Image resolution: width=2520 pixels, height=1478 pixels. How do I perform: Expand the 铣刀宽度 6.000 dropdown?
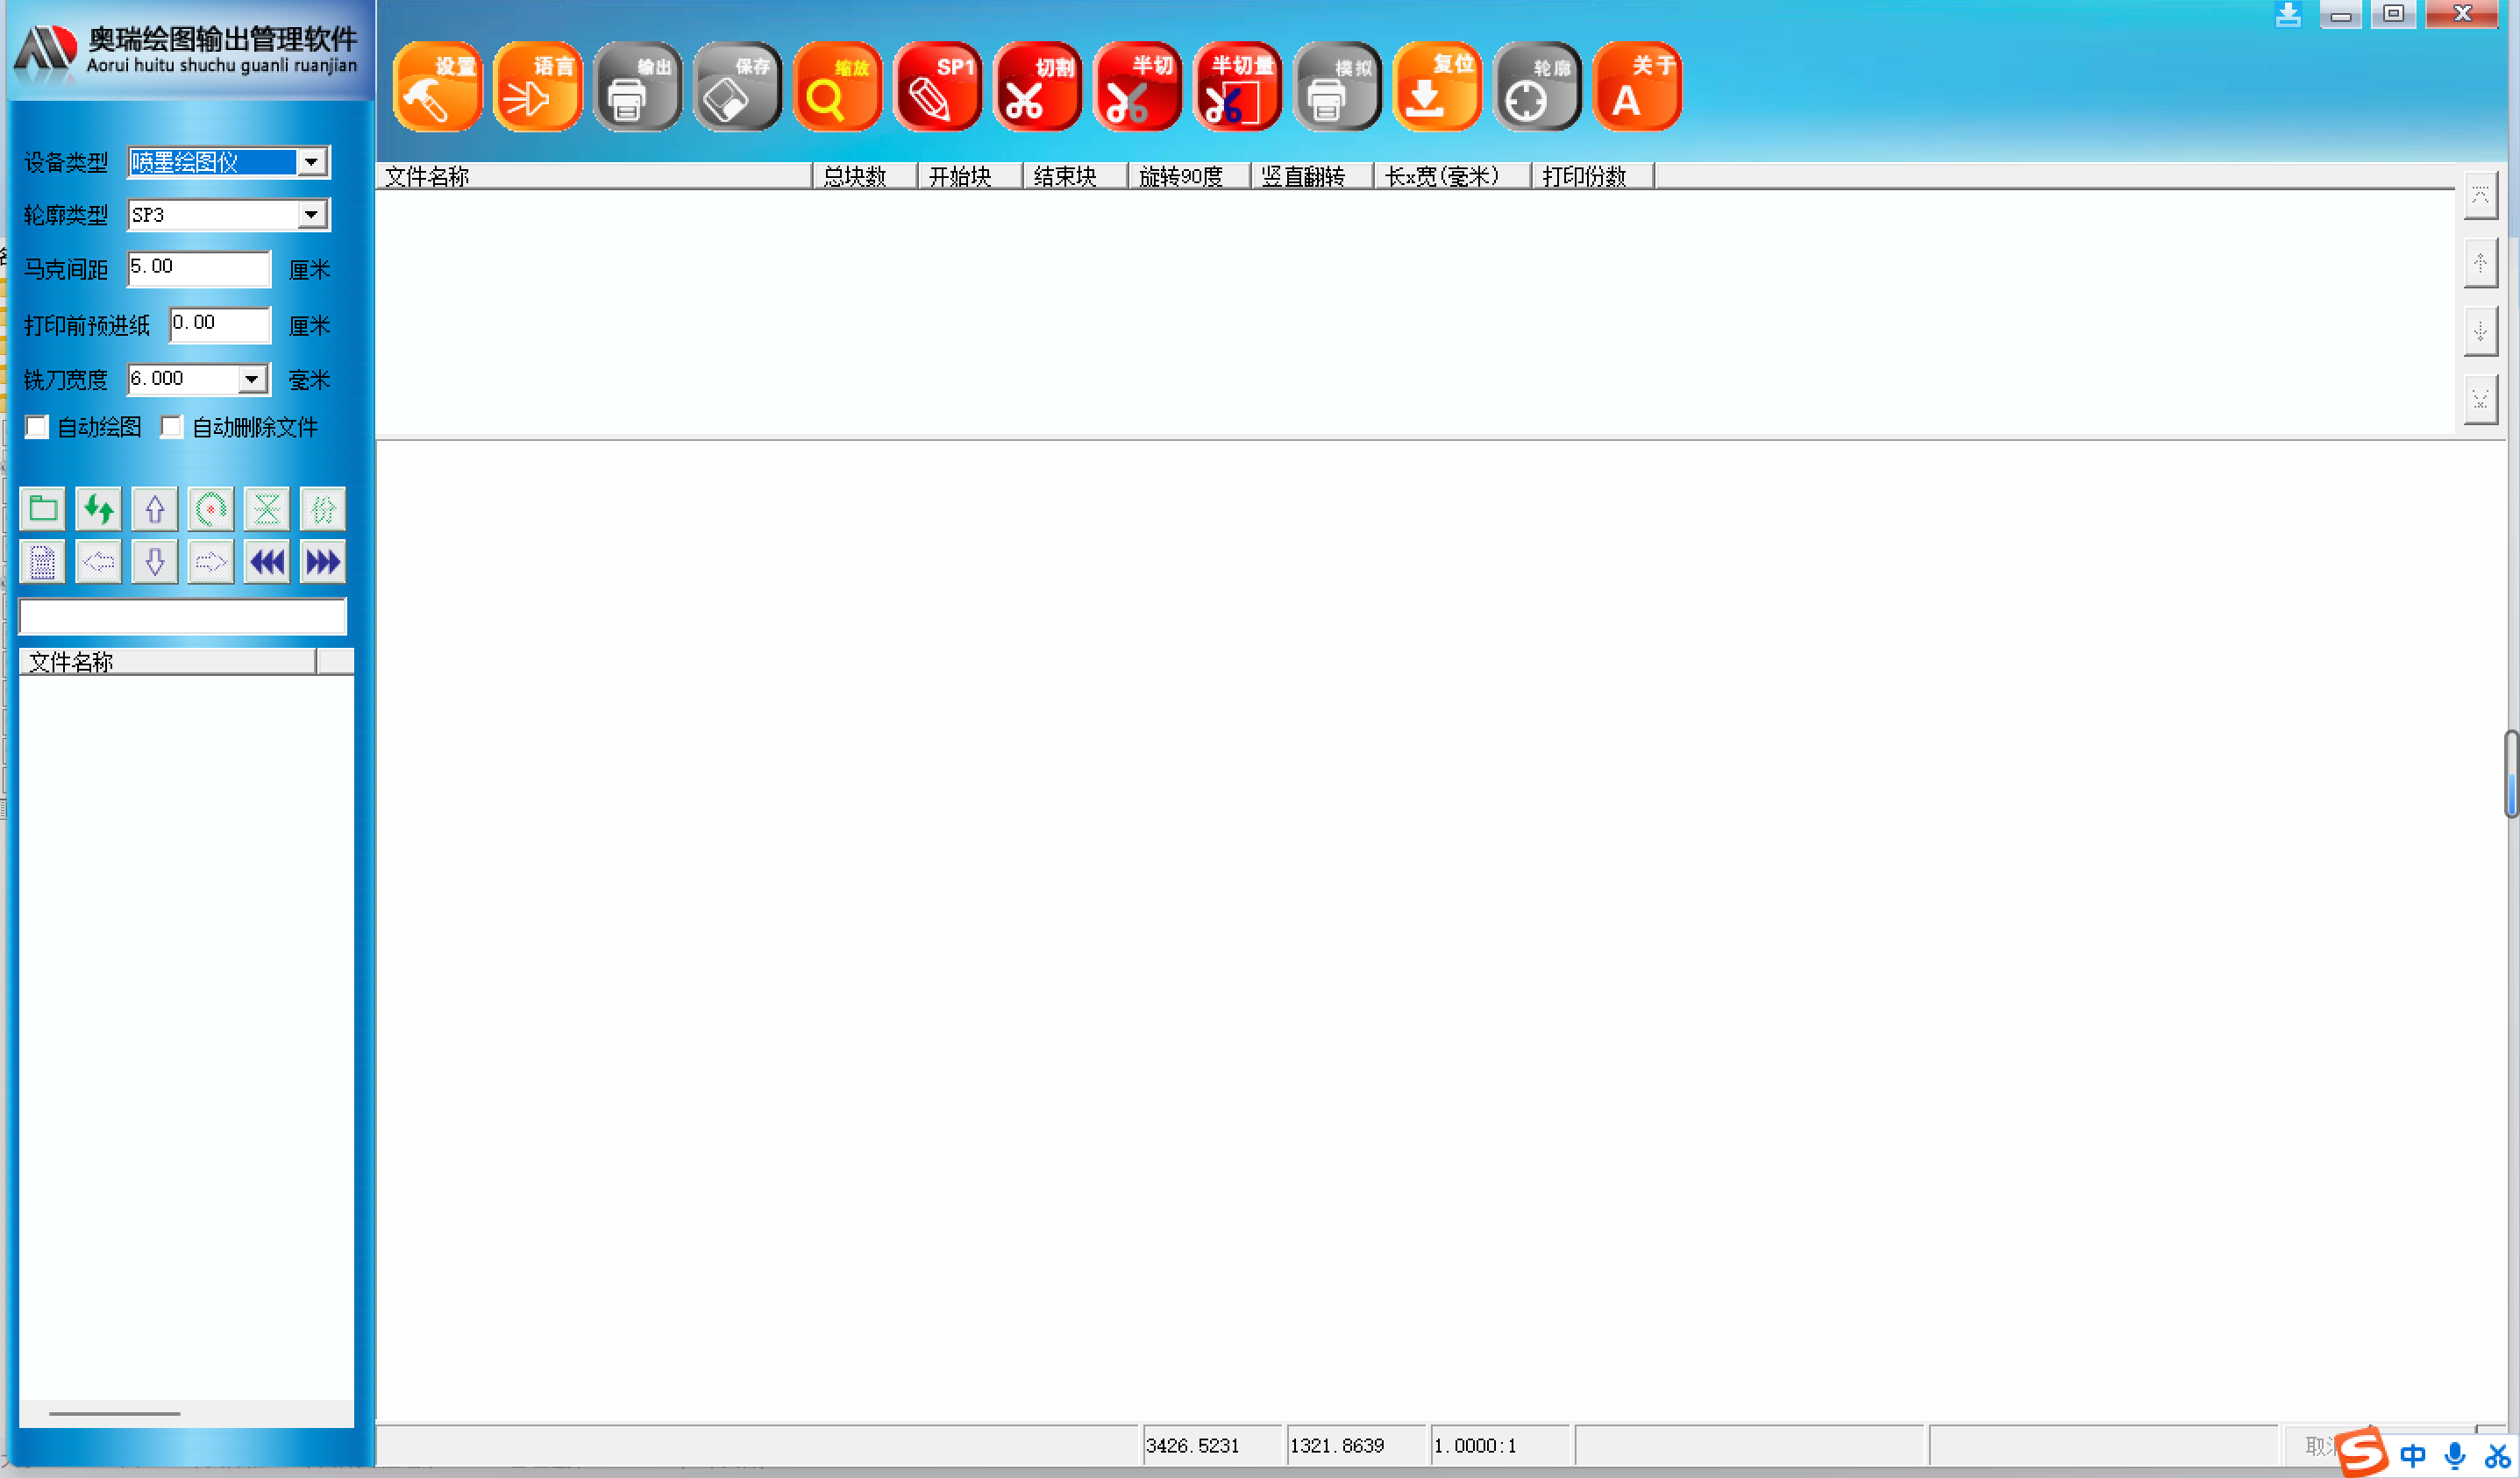point(252,379)
